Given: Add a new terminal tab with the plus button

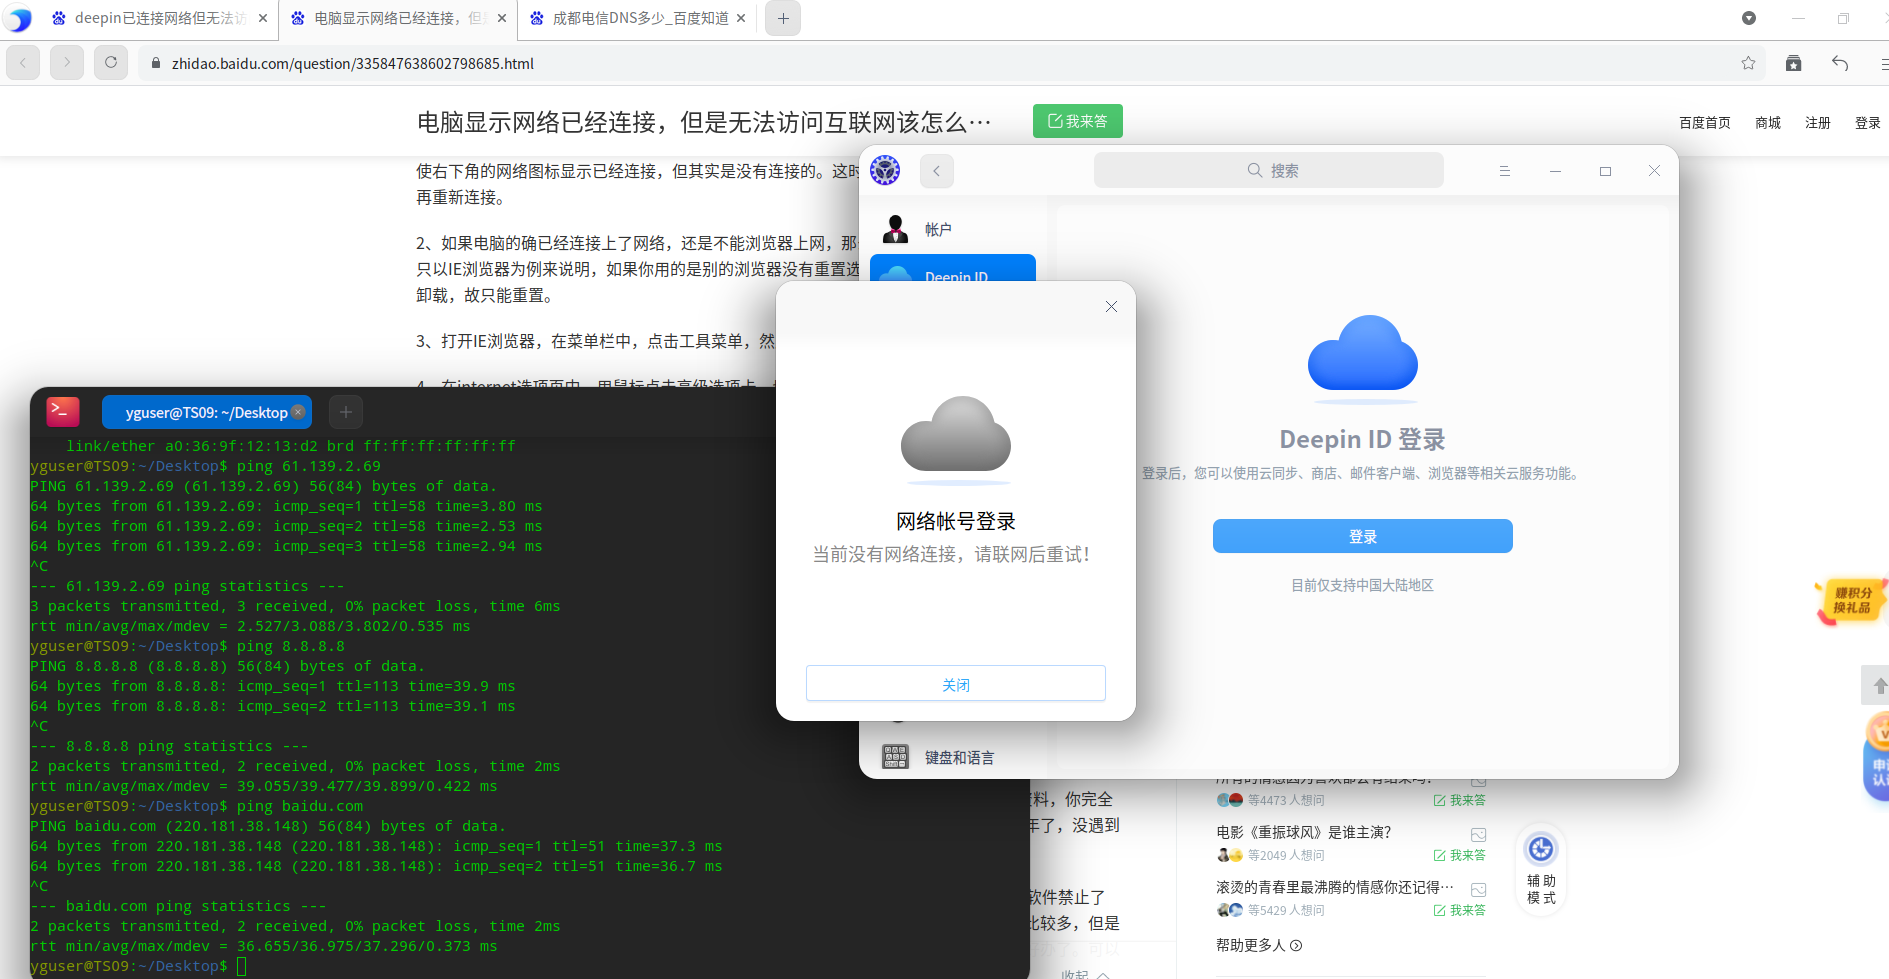Looking at the screenshot, I should [346, 412].
